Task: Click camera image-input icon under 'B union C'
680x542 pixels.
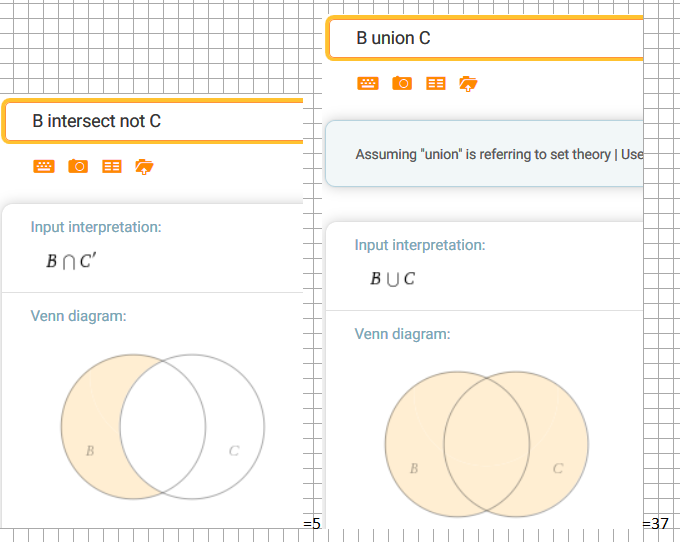Action: pos(402,83)
